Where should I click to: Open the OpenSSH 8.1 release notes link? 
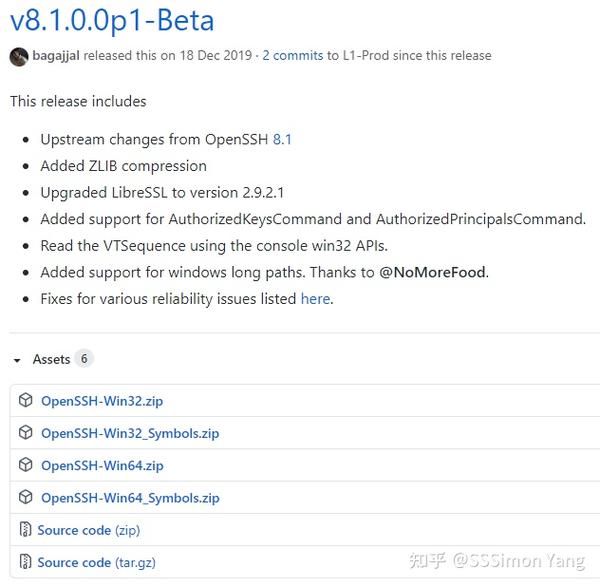tap(282, 139)
